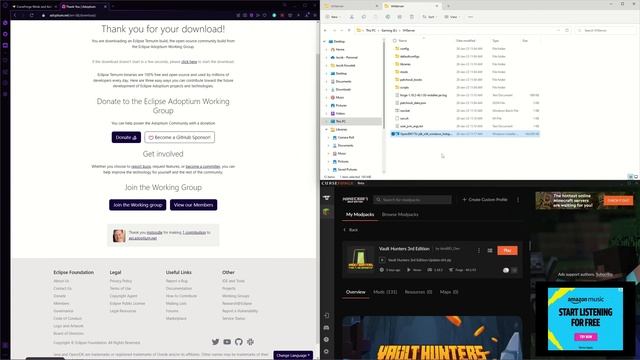Expand the address bar history dropdown in File Explorer
Screen dimensions: 640x360
click(558, 30)
